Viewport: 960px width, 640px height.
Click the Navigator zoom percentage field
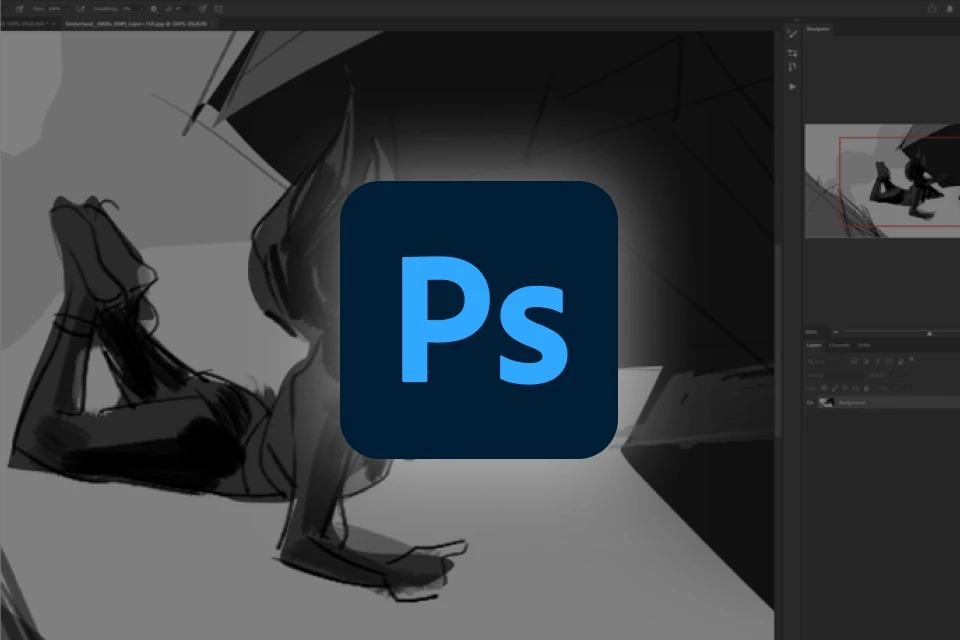tap(811, 332)
